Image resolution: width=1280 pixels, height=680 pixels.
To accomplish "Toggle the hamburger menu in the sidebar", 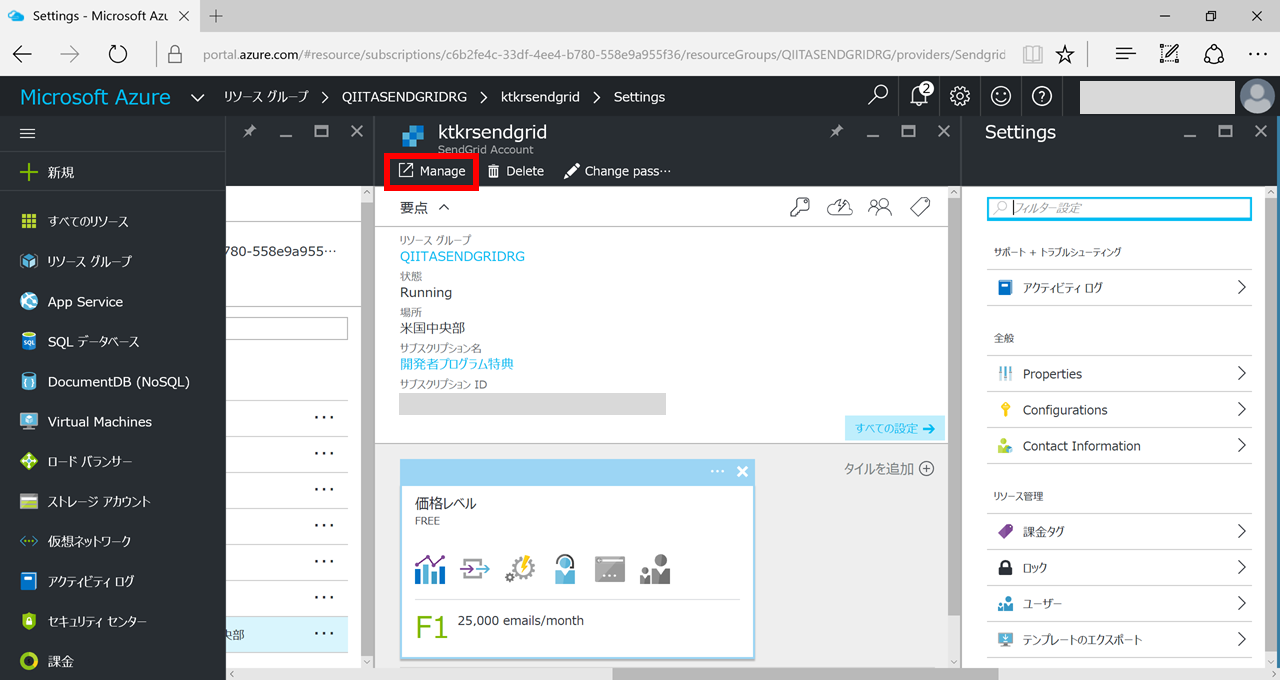I will tap(28, 133).
